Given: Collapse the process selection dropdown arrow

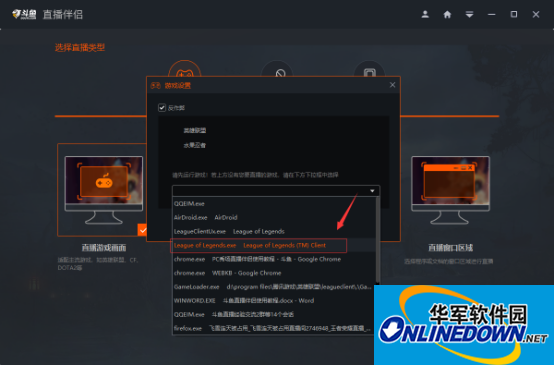Looking at the screenshot, I should [372, 191].
